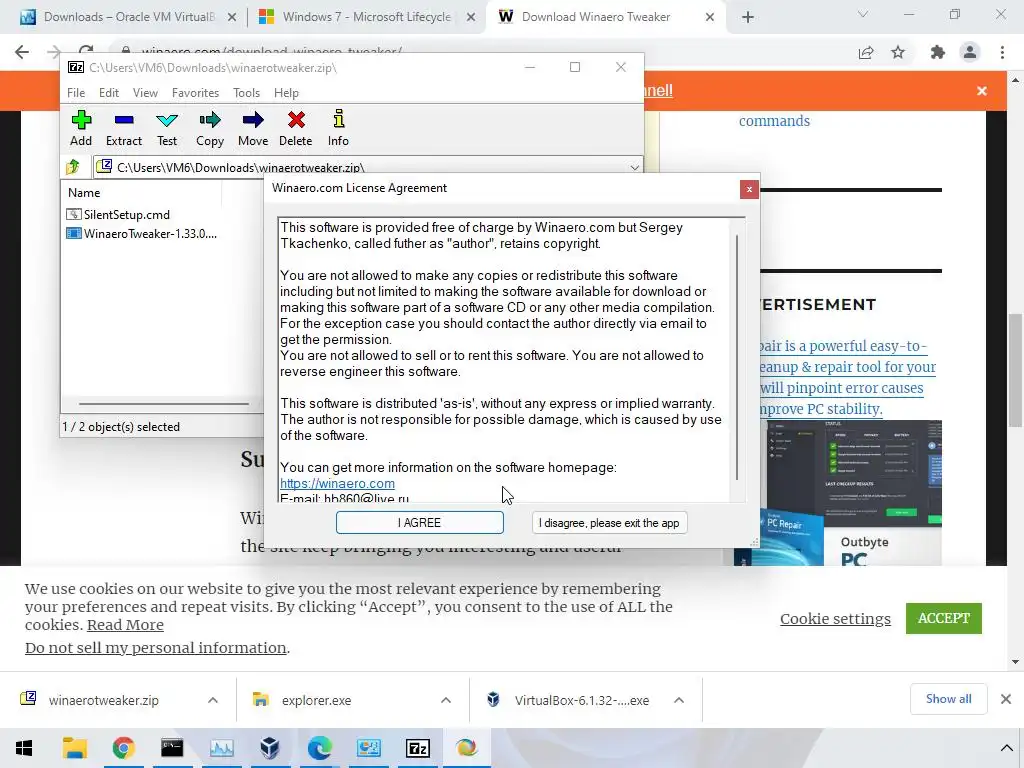Image resolution: width=1024 pixels, height=768 pixels.
Task: Open the 7-Zip Tools menu
Action: pos(246,93)
